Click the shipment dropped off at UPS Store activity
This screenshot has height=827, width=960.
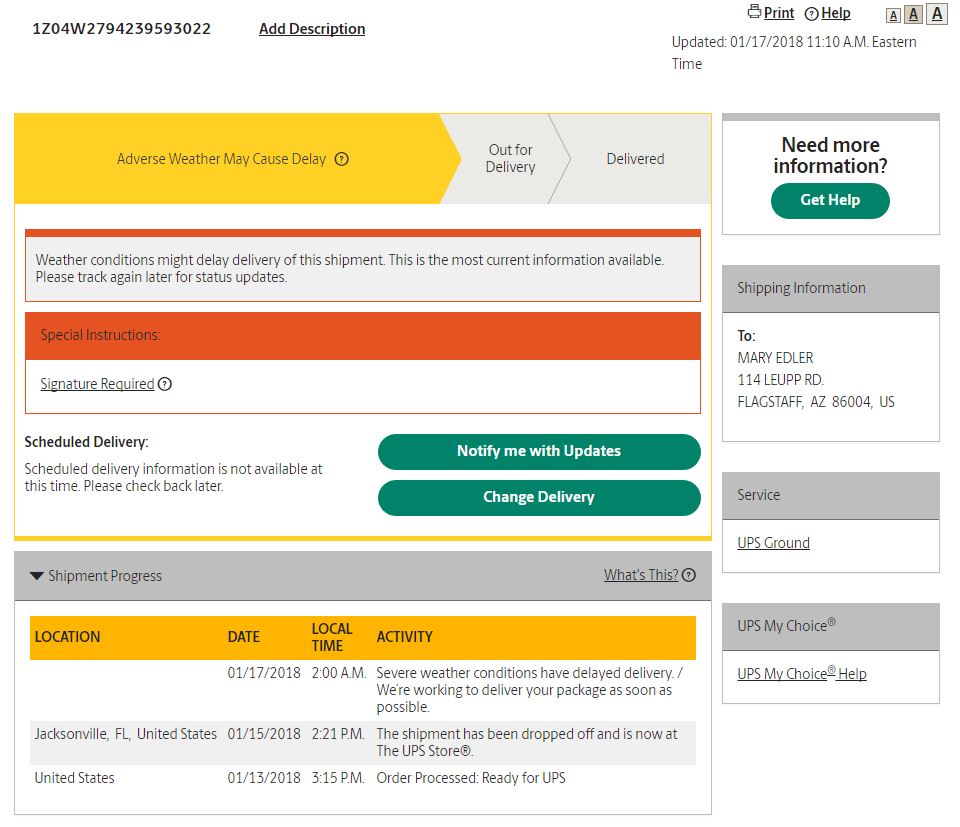[x=527, y=743]
